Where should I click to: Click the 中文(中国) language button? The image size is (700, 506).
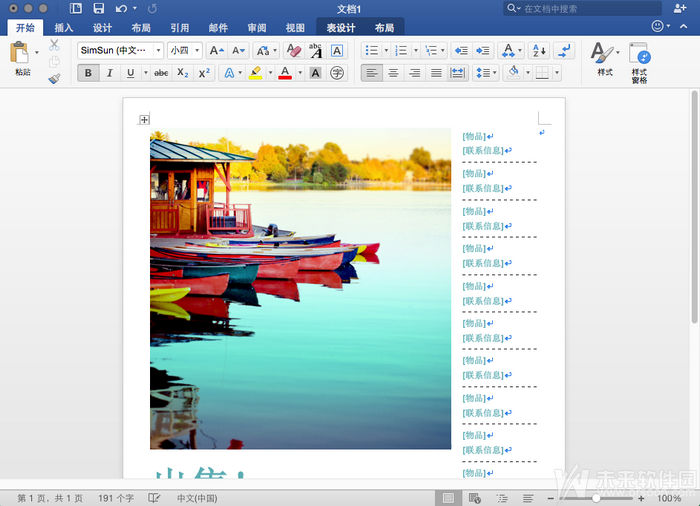pyautogui.click(x=197, y=498)
